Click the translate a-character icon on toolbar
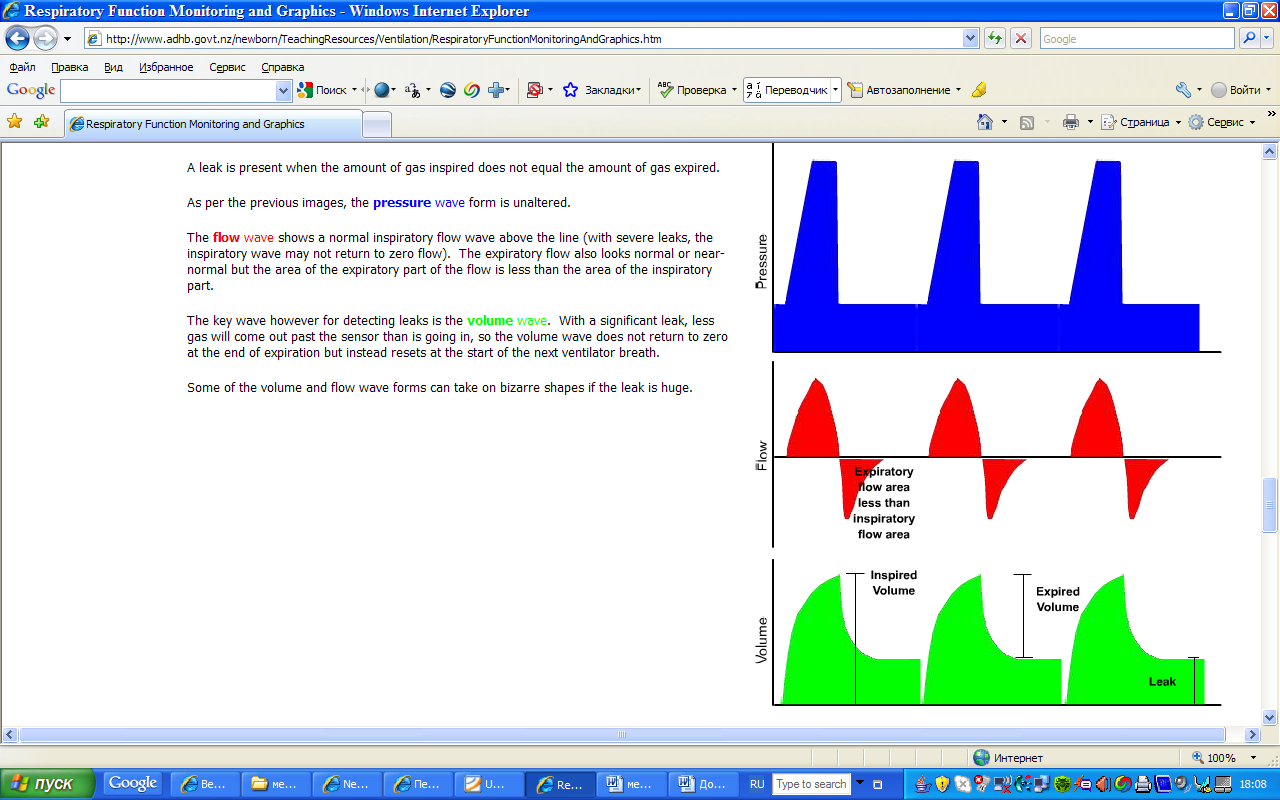1280x800 pixels. 412,90
